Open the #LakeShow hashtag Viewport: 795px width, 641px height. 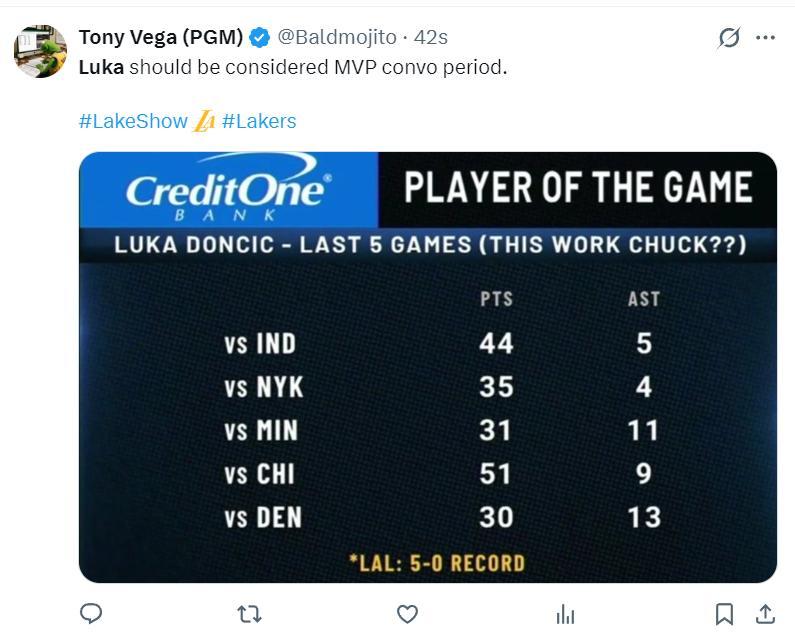133,122
